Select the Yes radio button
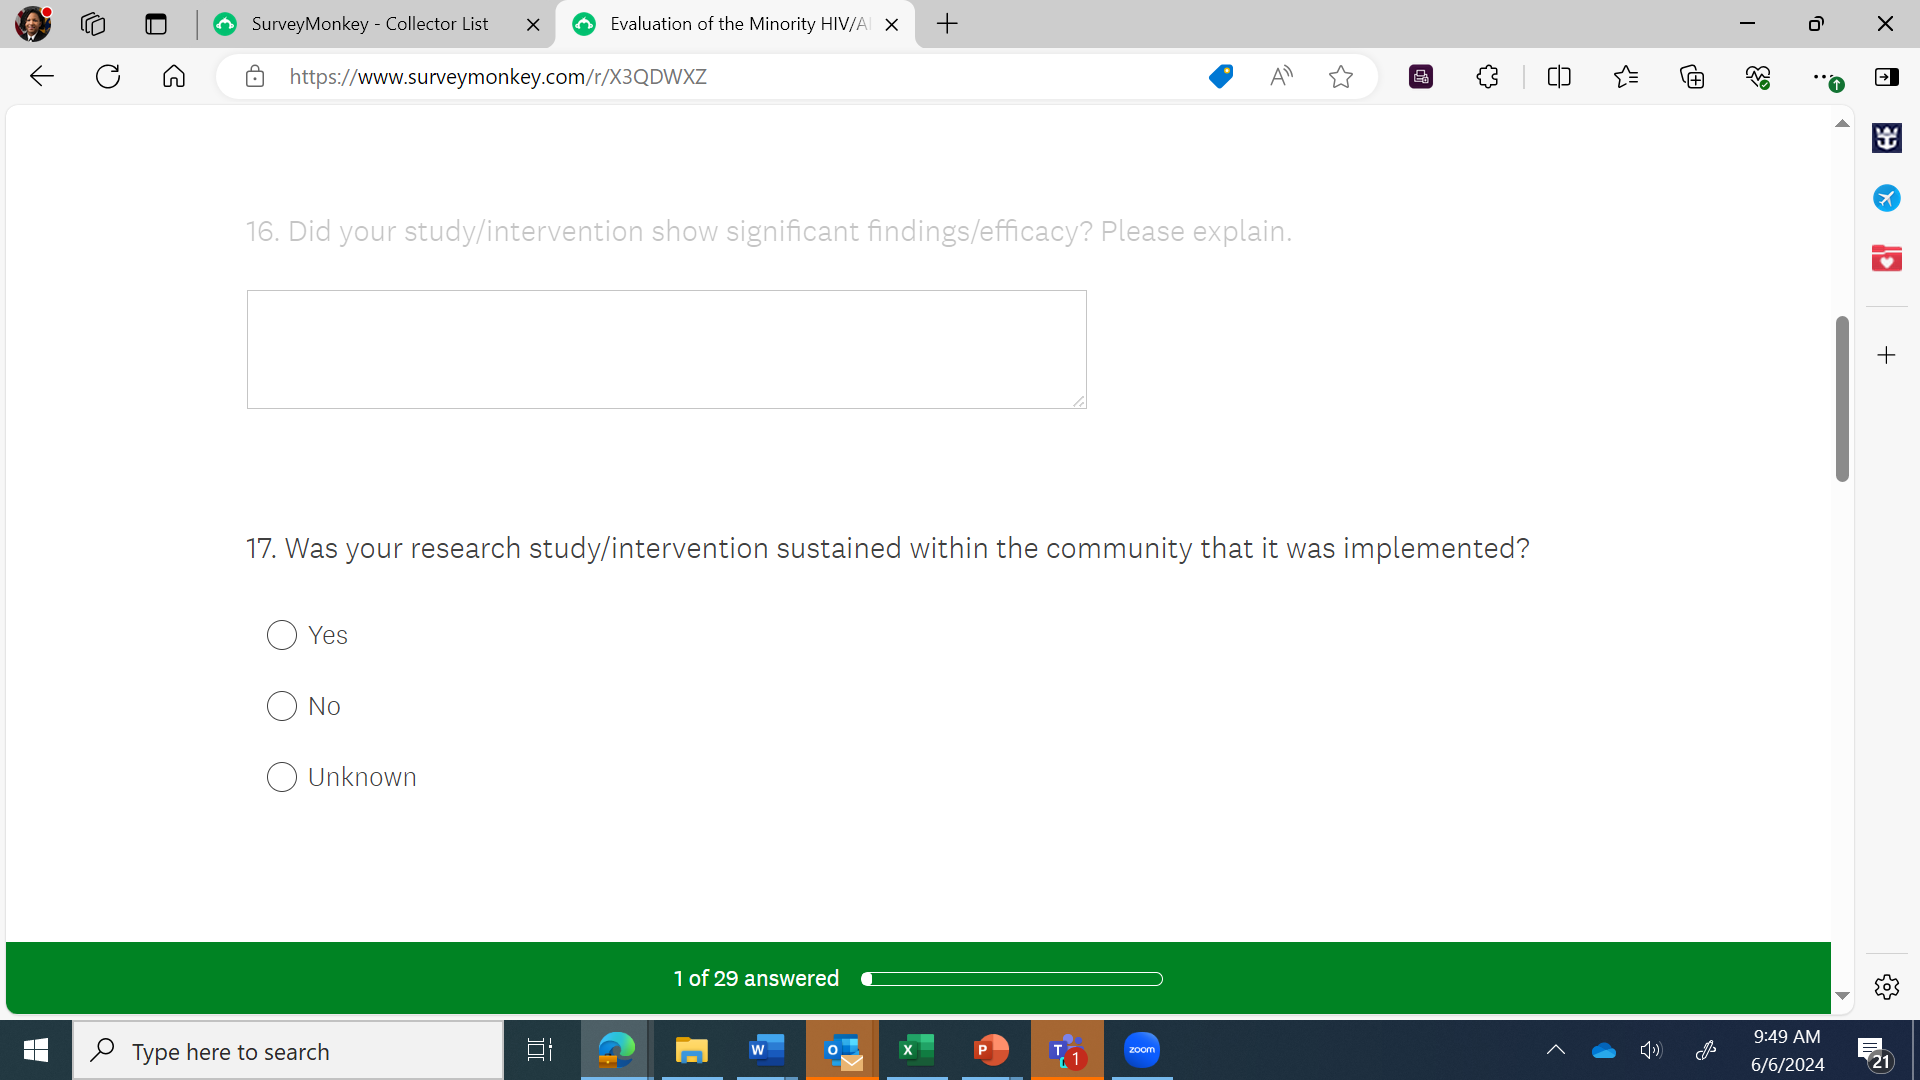The height and width of the screenshot is (1080, 1920). click(282, 635)
